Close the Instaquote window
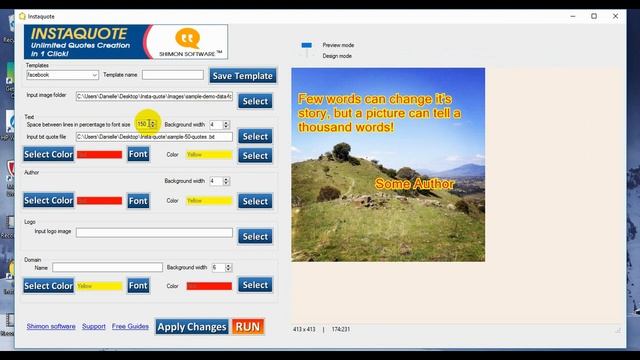Image resolution: width=640 pixels, height=360 pixels. coord(615,16)
